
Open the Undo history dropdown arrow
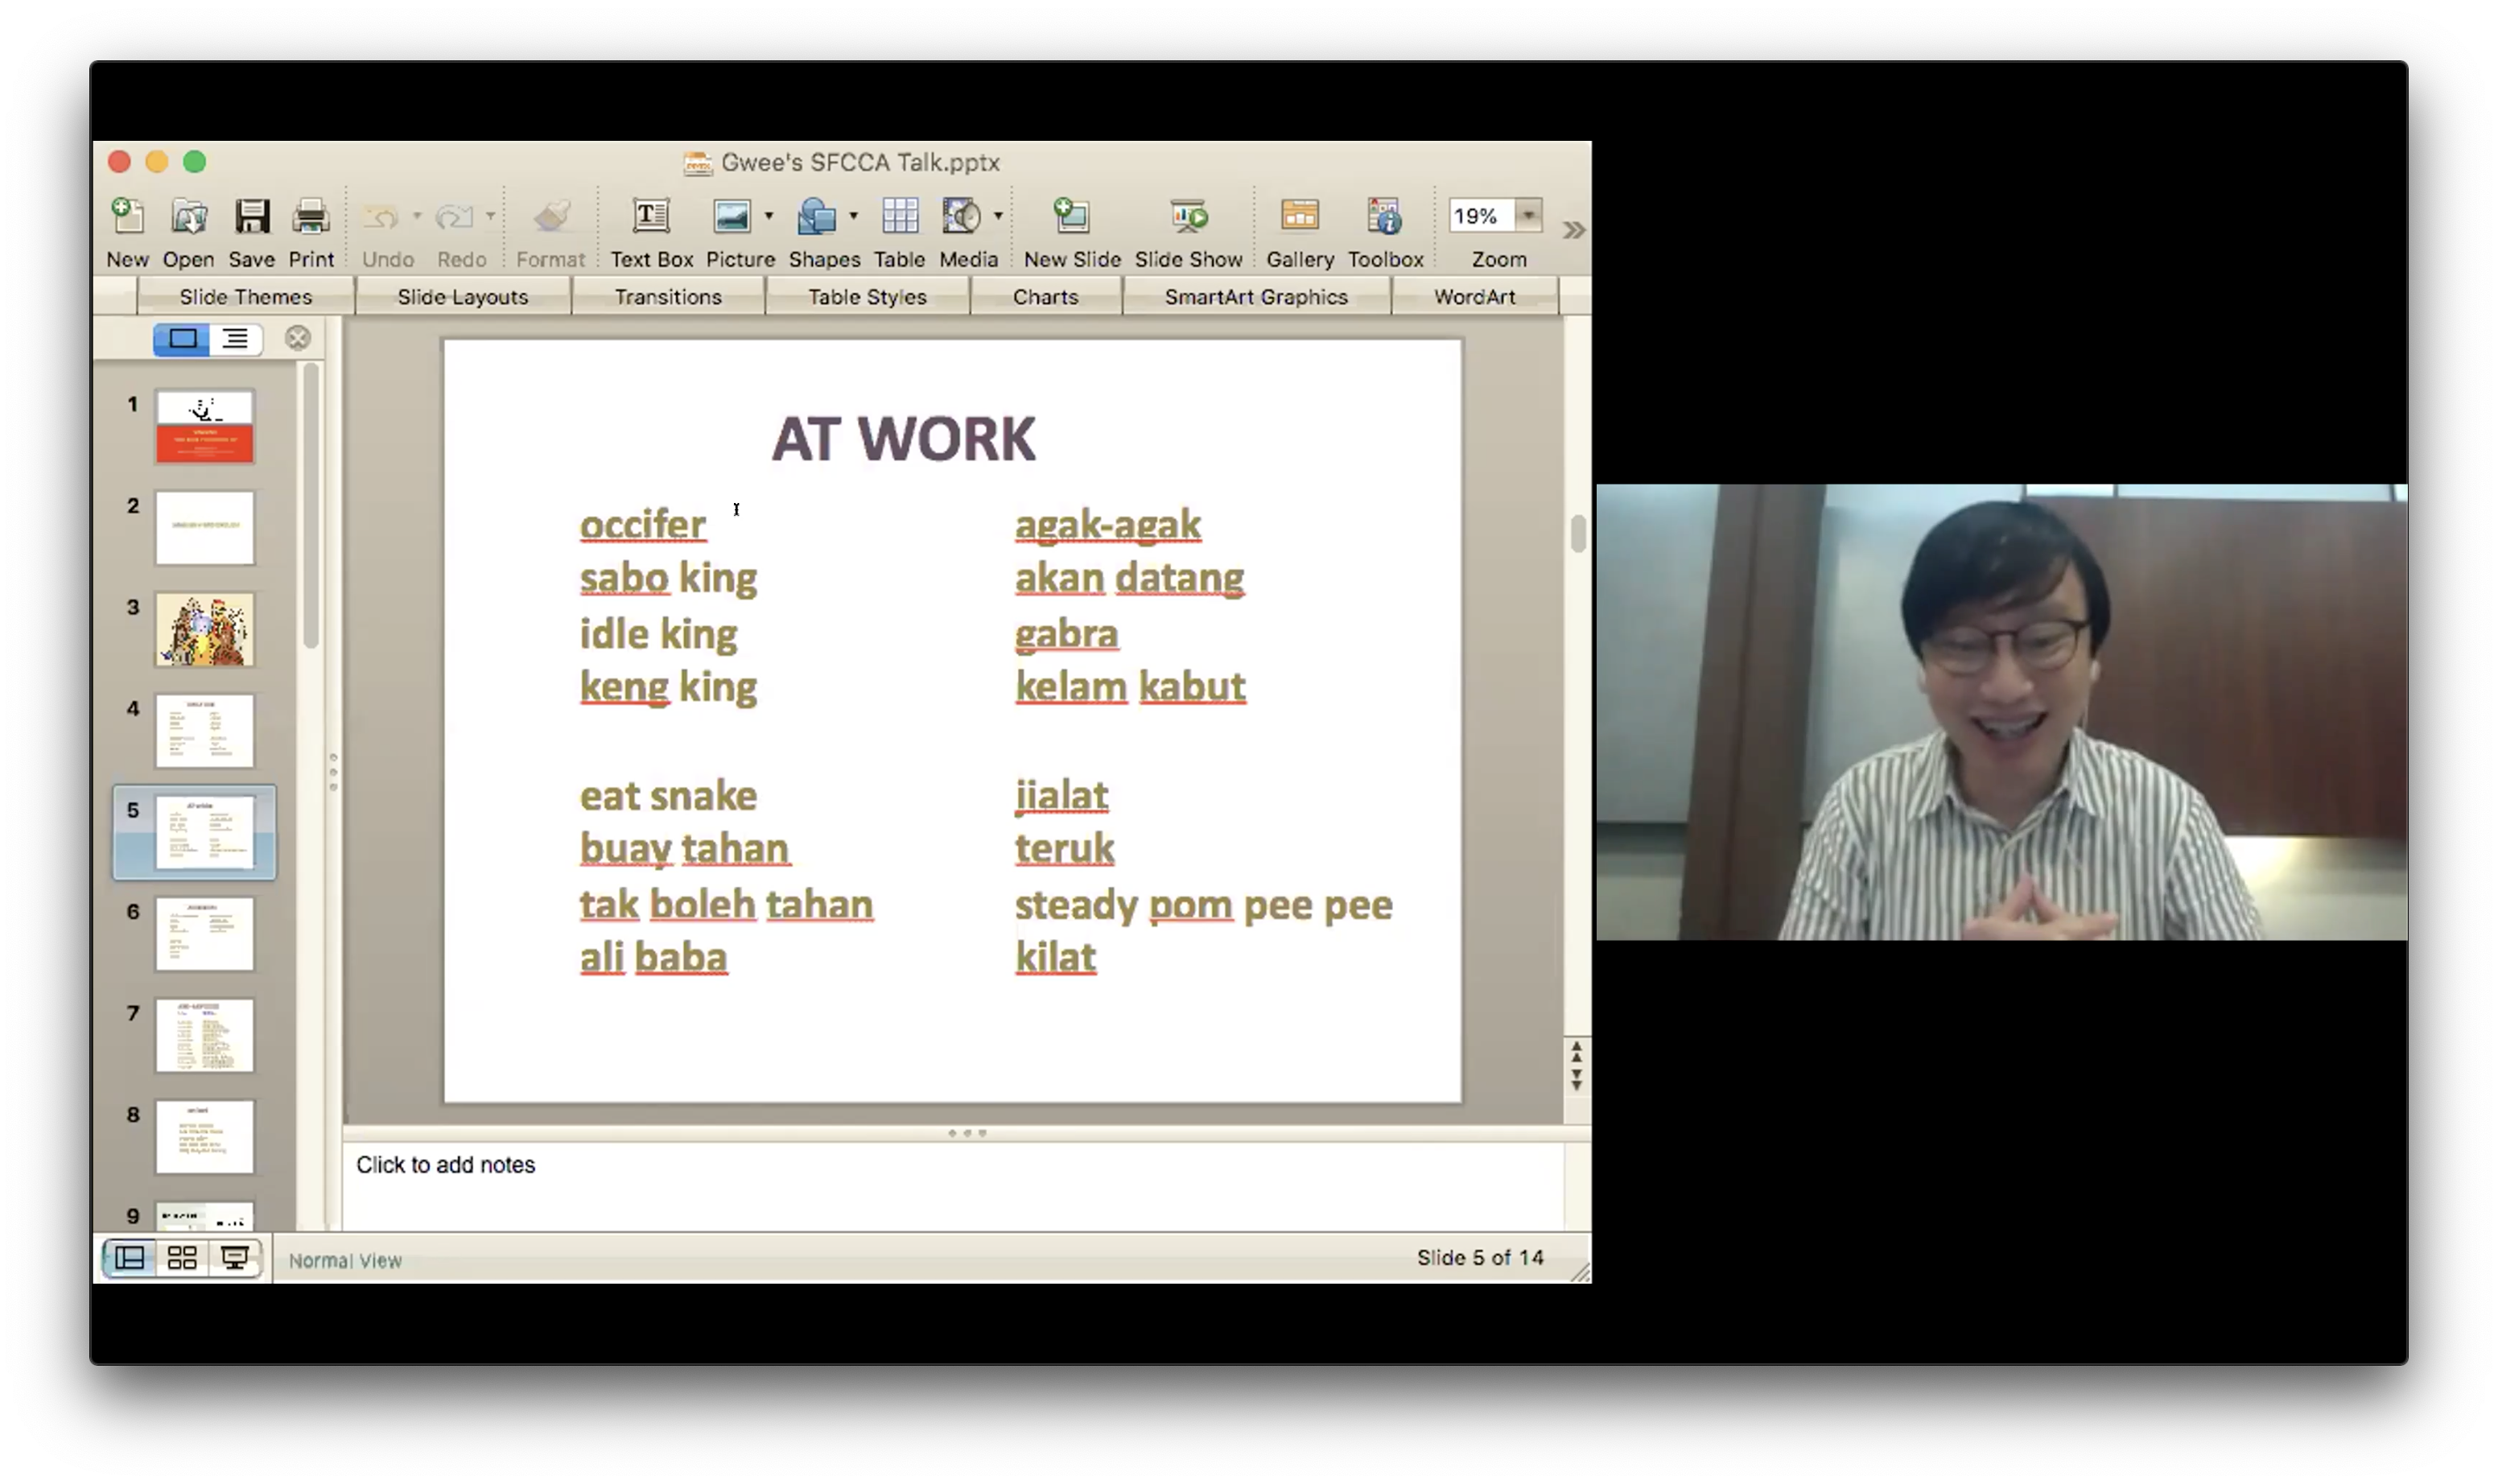[x=417, y=215]
